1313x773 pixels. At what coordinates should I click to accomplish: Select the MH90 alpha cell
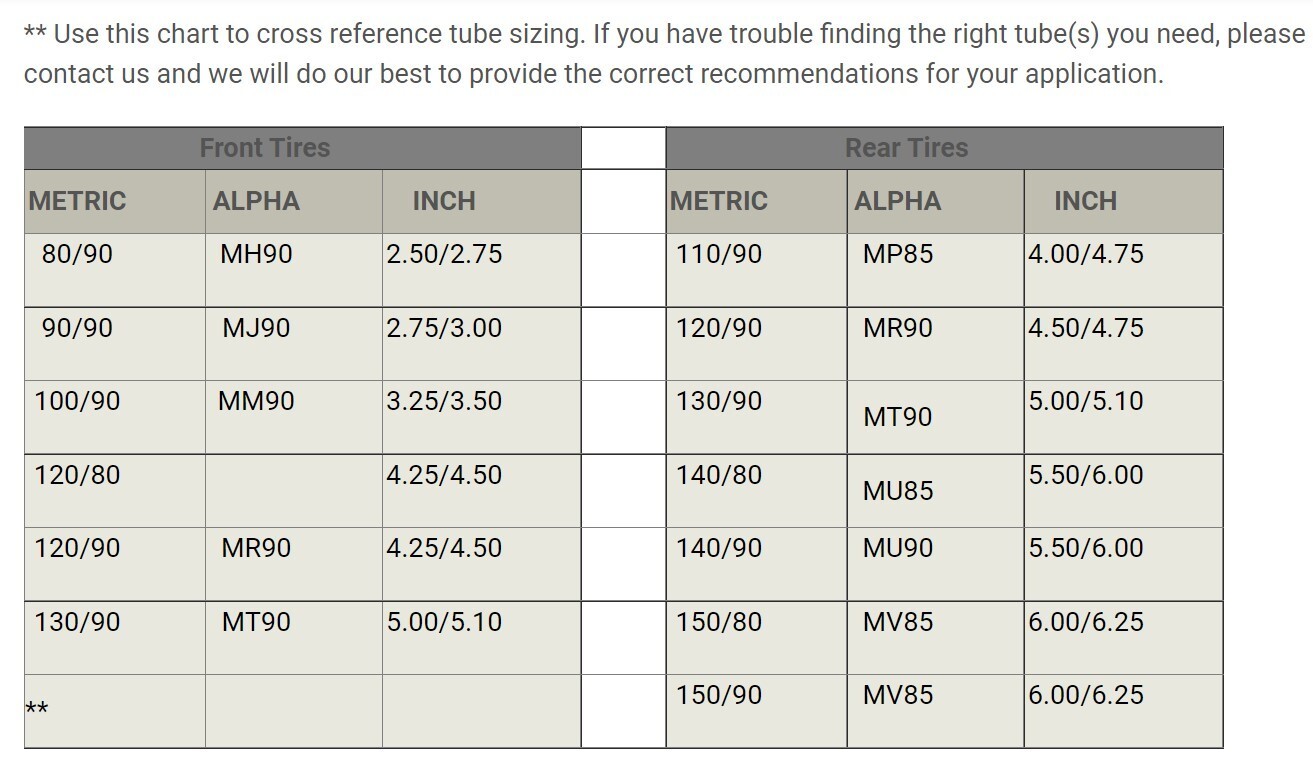click(x=294, y=271)
